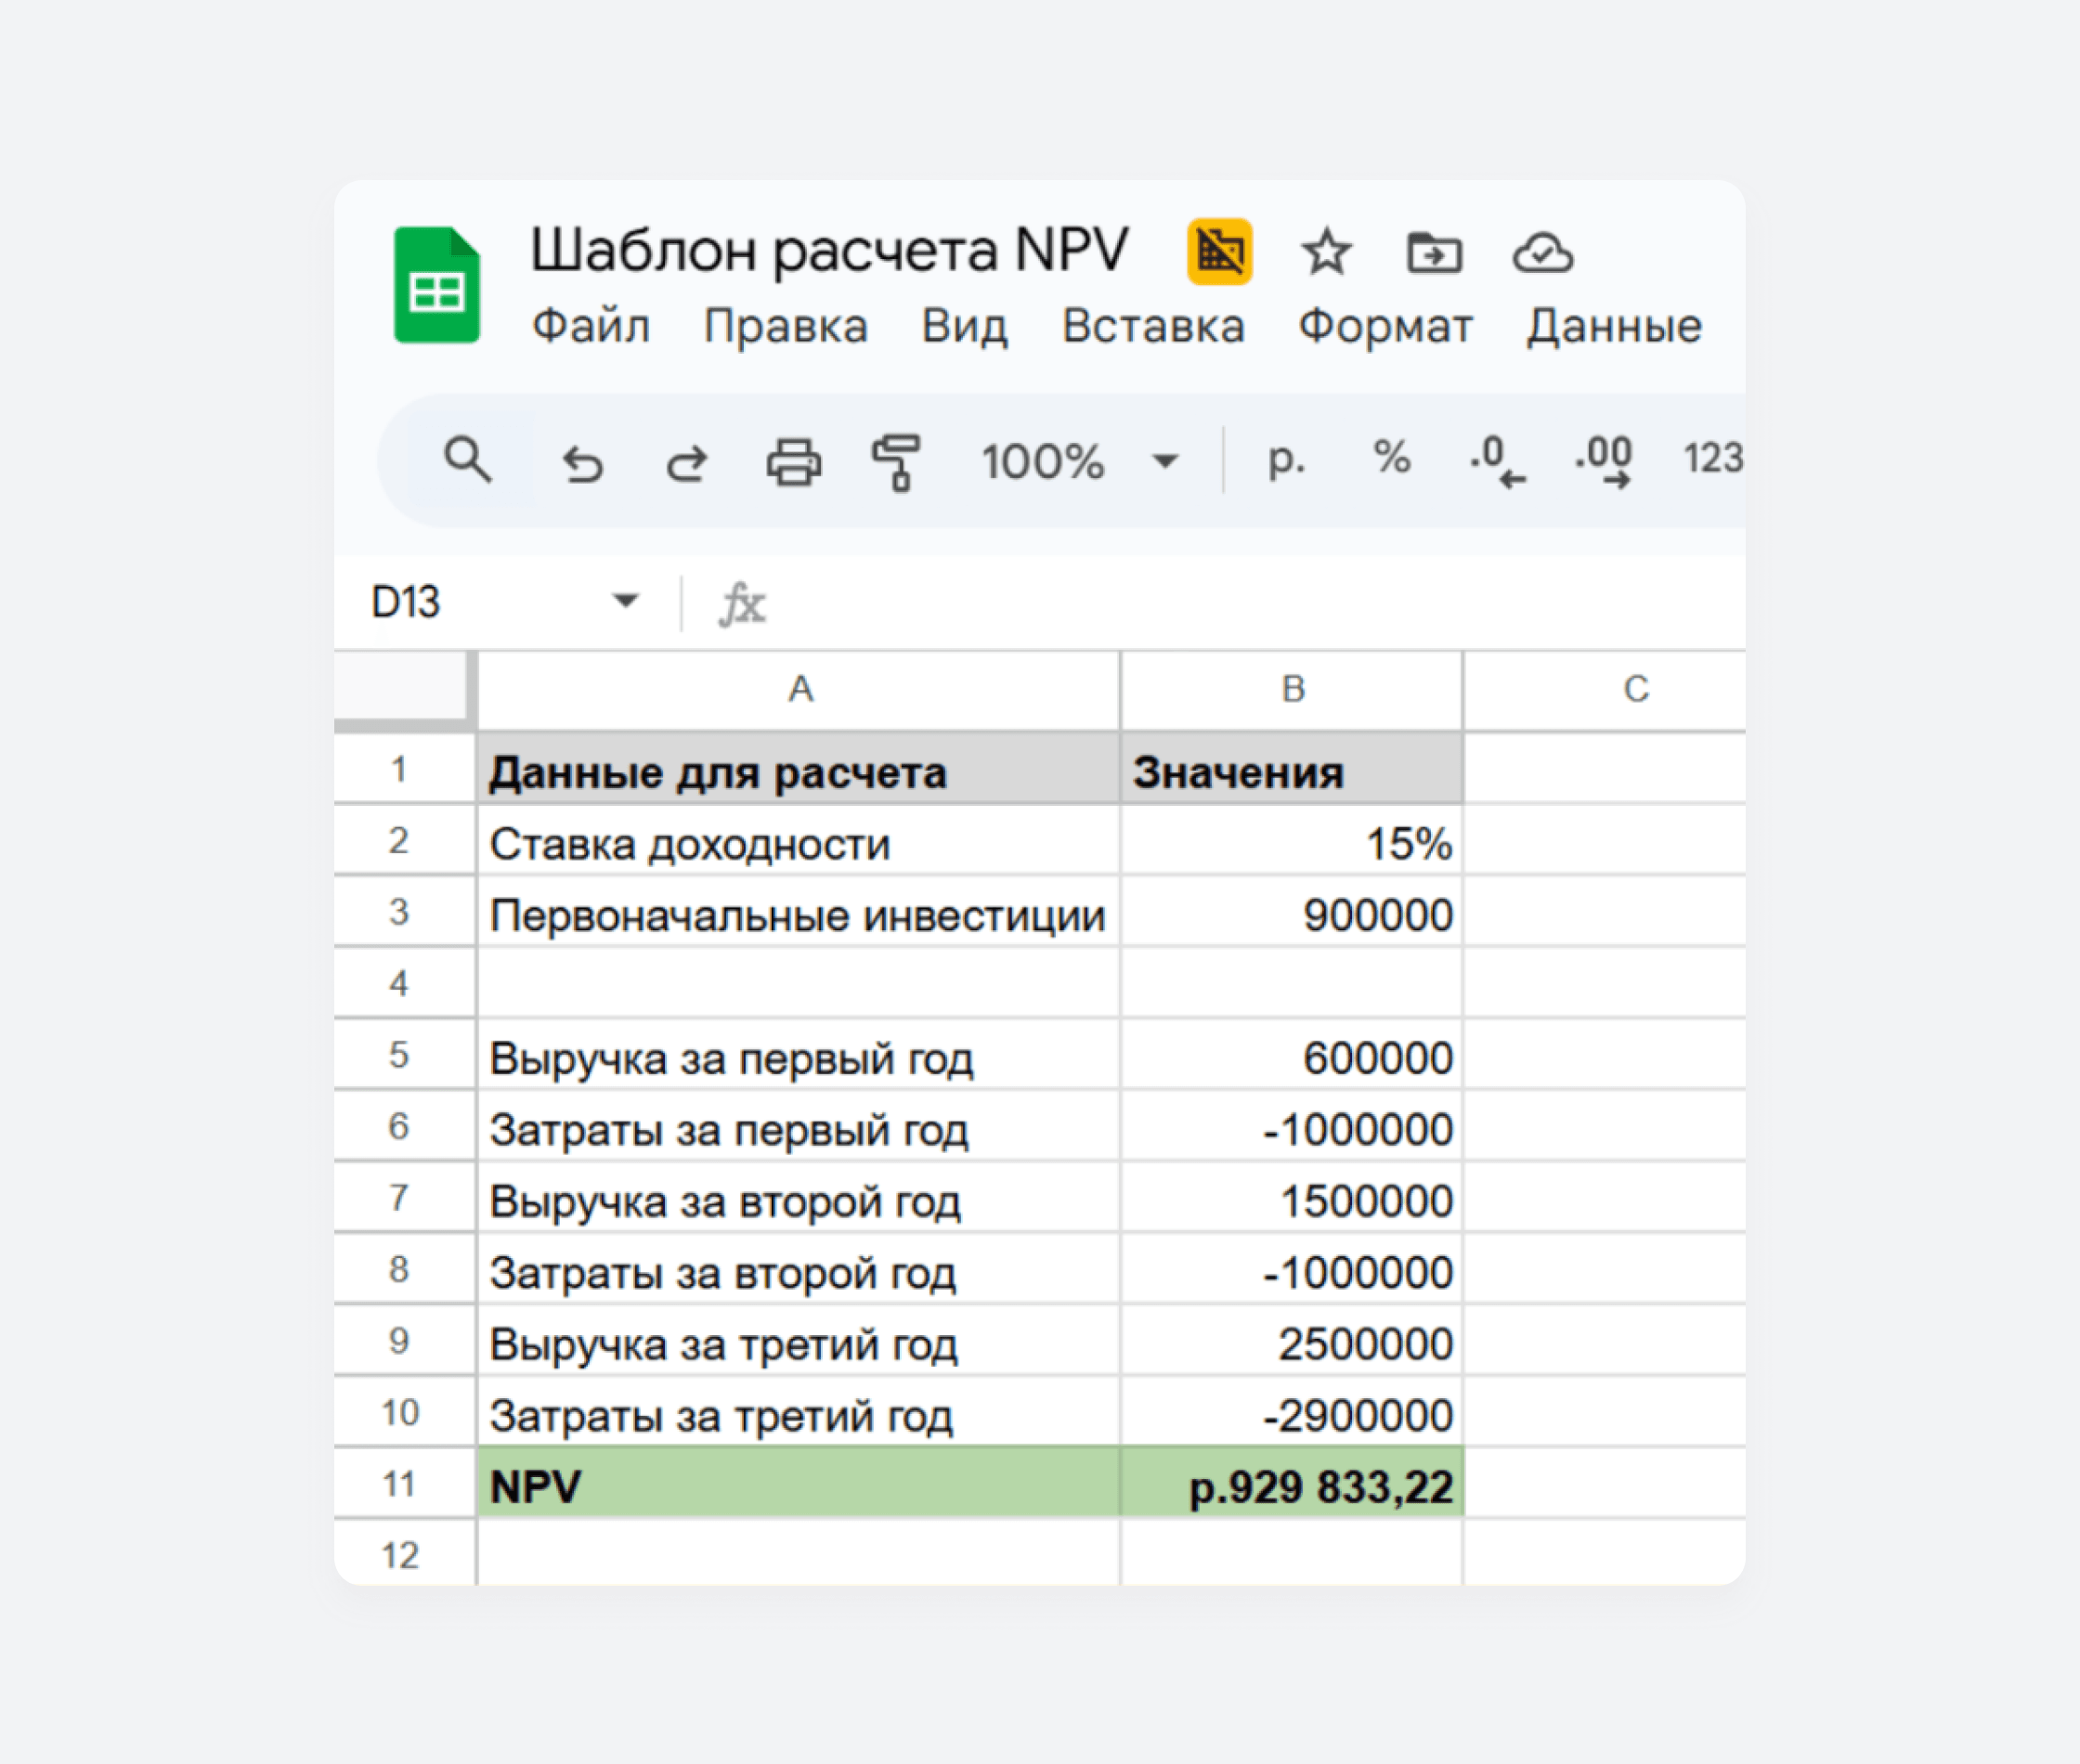Screen dimensions: 2080x1764
Task: Select the green NPV result cell
Action: (1290, 1485)
